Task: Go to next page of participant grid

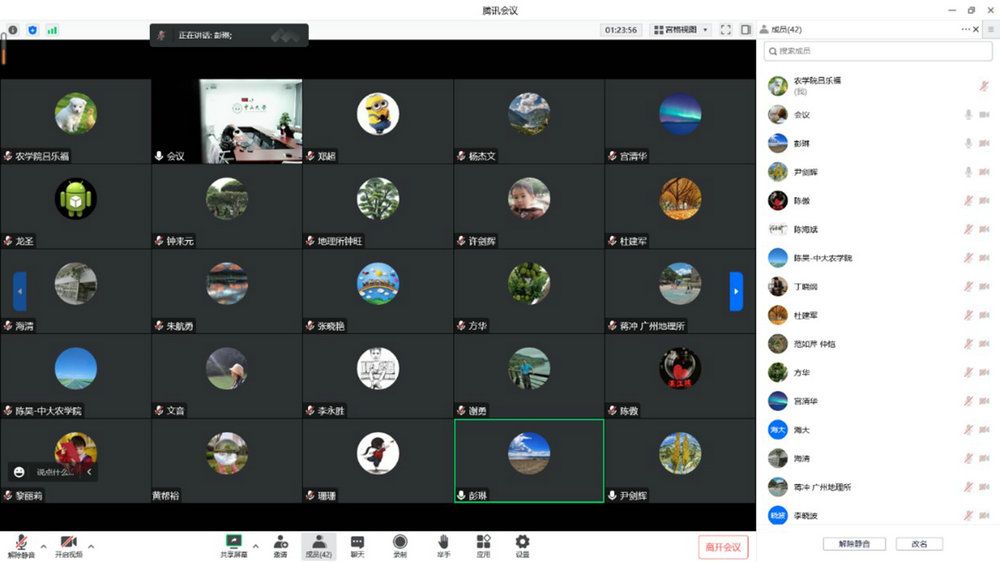Action: [x=736, y=291]
